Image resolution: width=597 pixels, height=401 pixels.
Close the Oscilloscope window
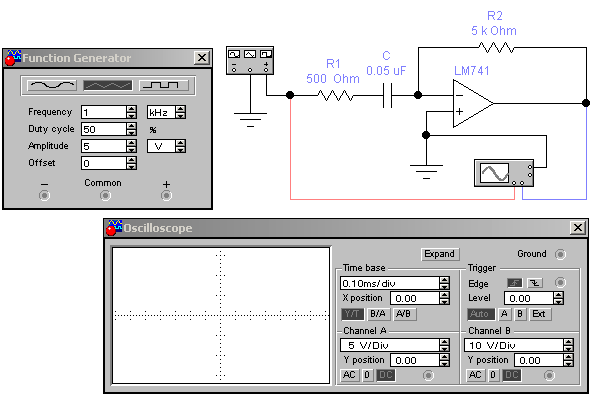[x=578, y=228]
